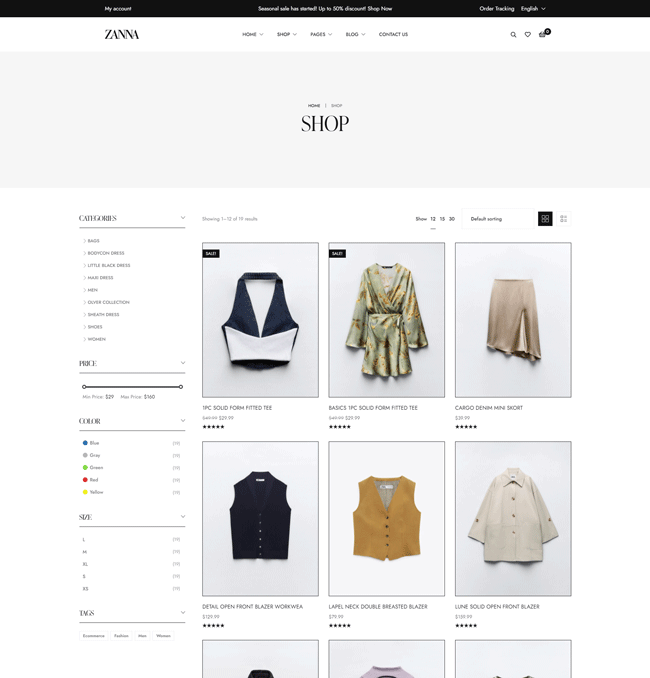Image resolution: width=650 pixels, height=678 pixels.
Task: Select the Little Black Dress category
Action: click(109, 265)
